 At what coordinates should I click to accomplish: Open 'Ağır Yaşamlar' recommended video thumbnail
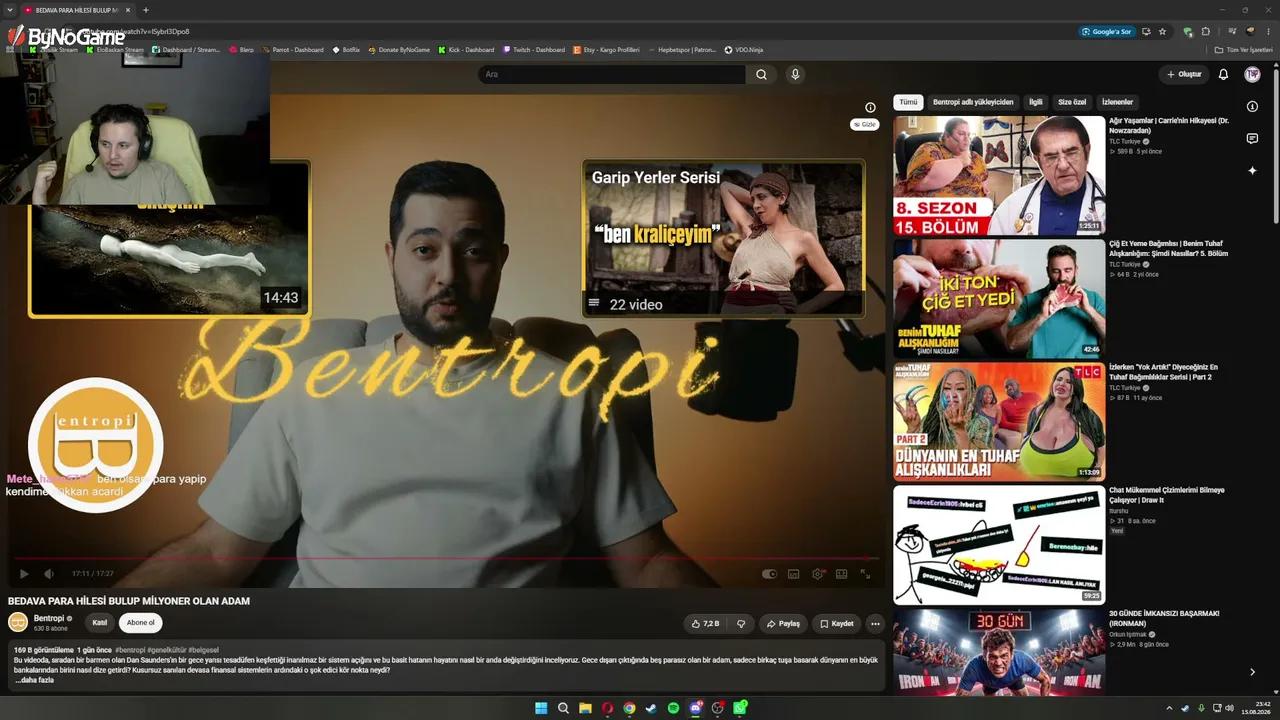tap(999, 175)
